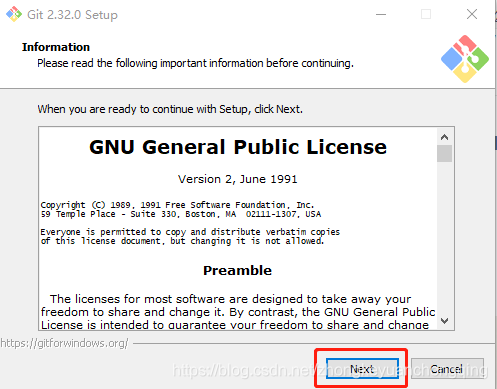The image size is (497, 389).
Task: Click the '59 Temple Place' address line
Action: click(181, 214)
